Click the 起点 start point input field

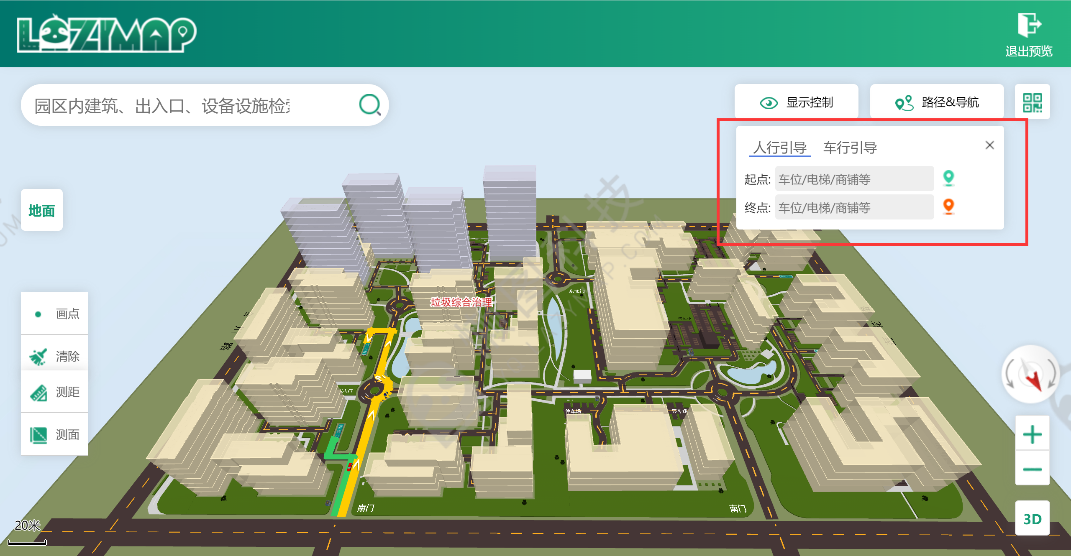coord(854,179)
